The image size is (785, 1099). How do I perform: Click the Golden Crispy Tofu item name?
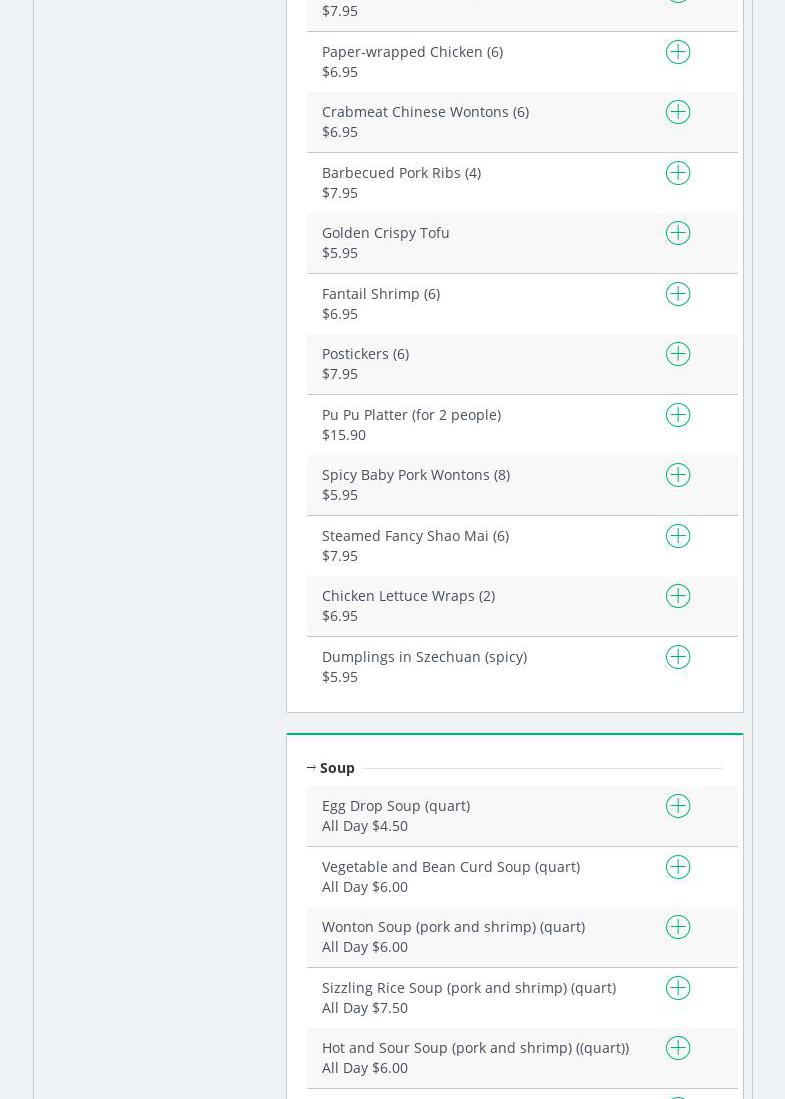tap(385, 233)
